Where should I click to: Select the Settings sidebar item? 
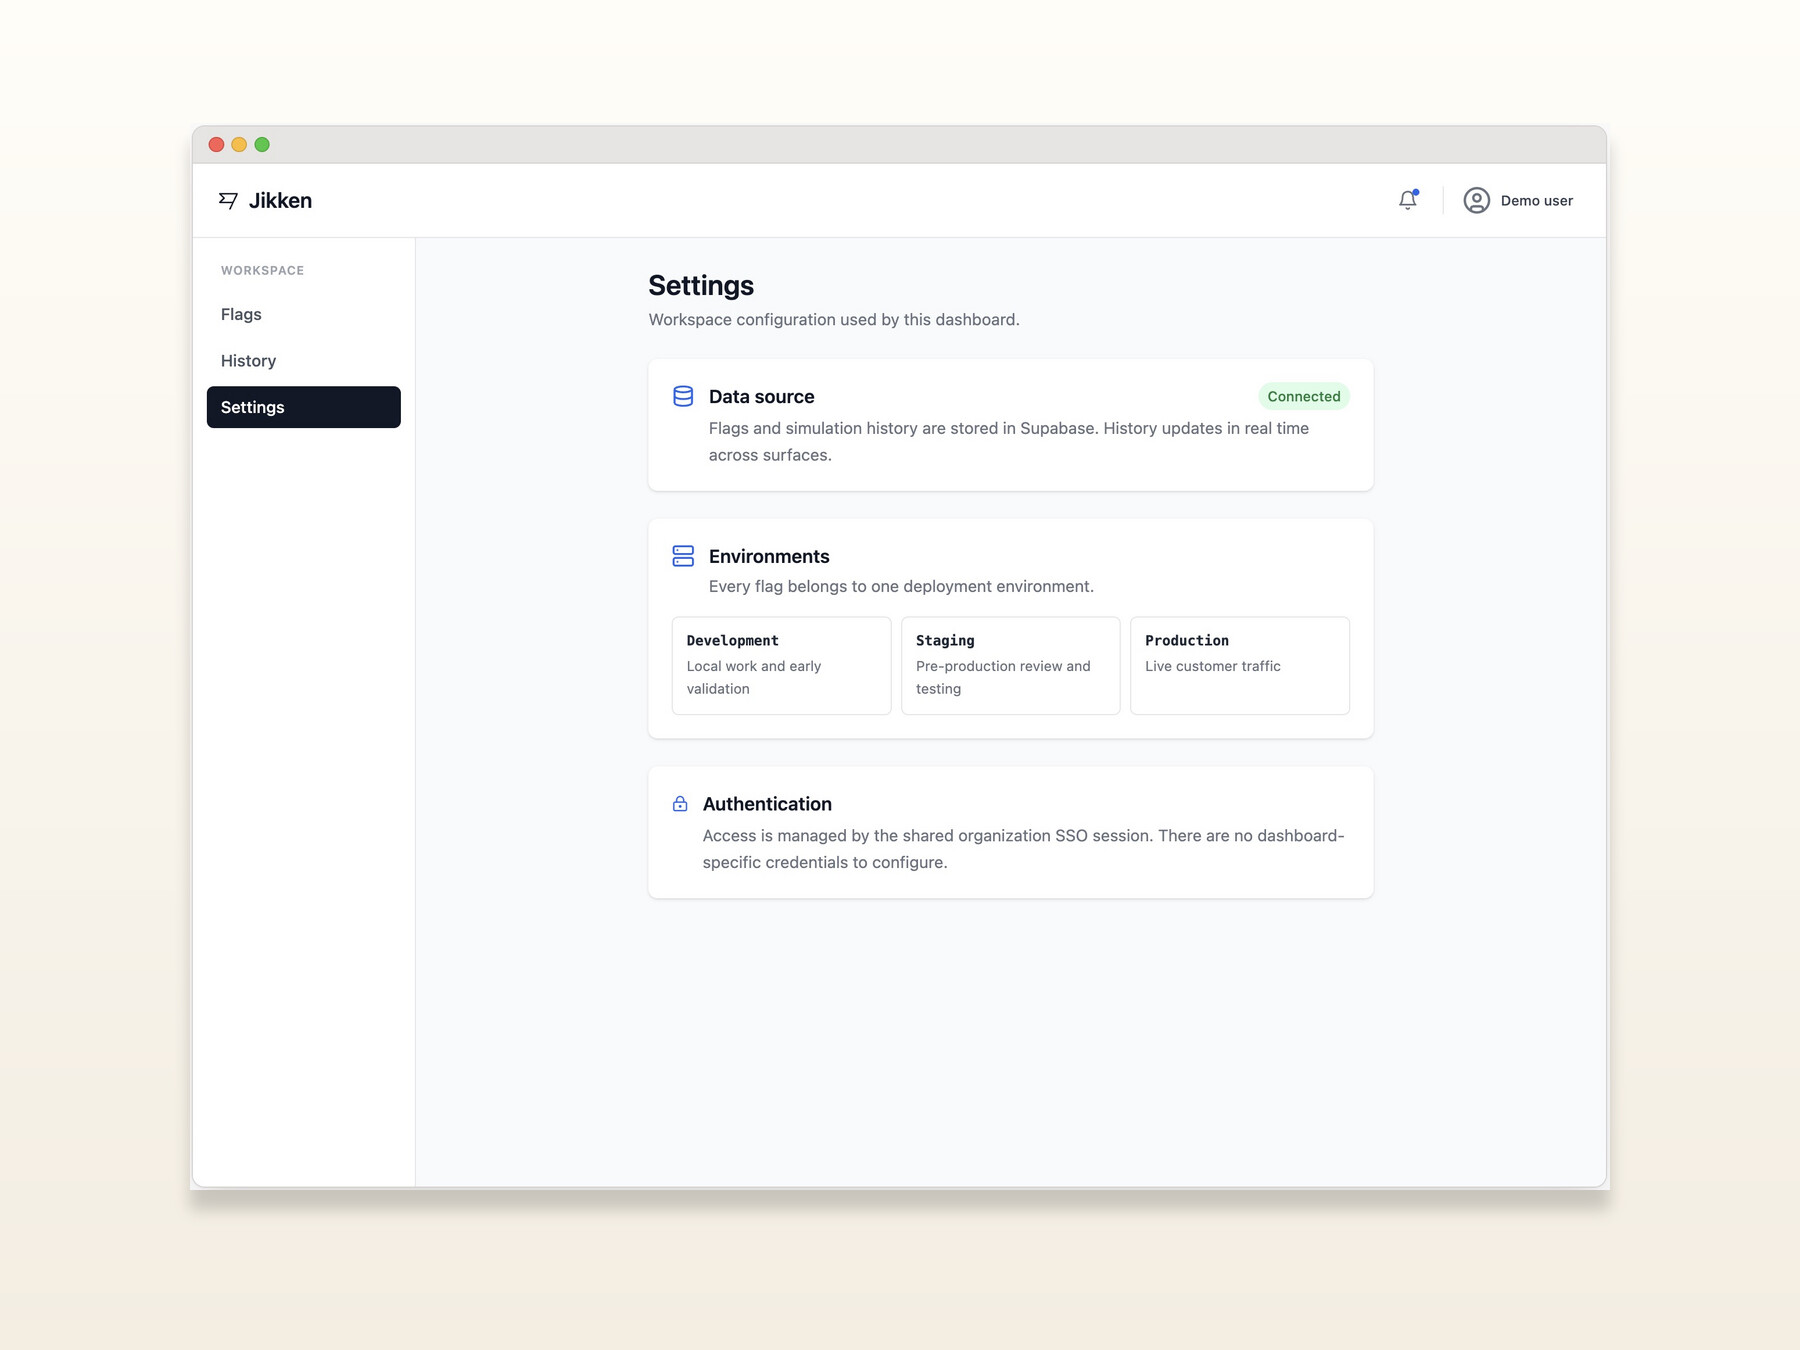tap(304, 407)
